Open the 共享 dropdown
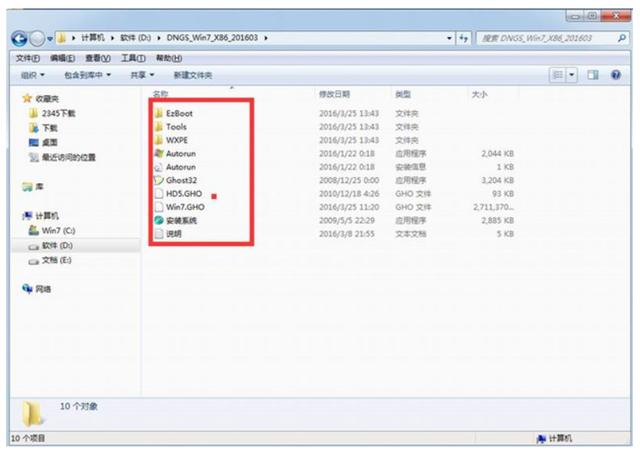This screenshot has width=640, height=452. point(142,75)
